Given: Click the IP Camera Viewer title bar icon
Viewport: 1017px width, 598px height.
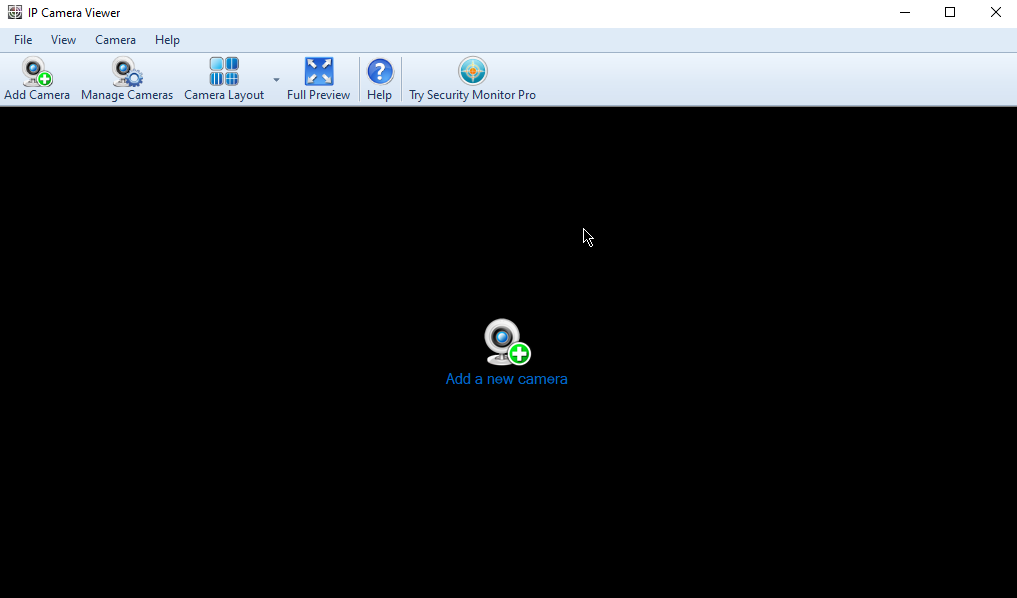Looking at the screenshot, I should (x=14, y=12).
